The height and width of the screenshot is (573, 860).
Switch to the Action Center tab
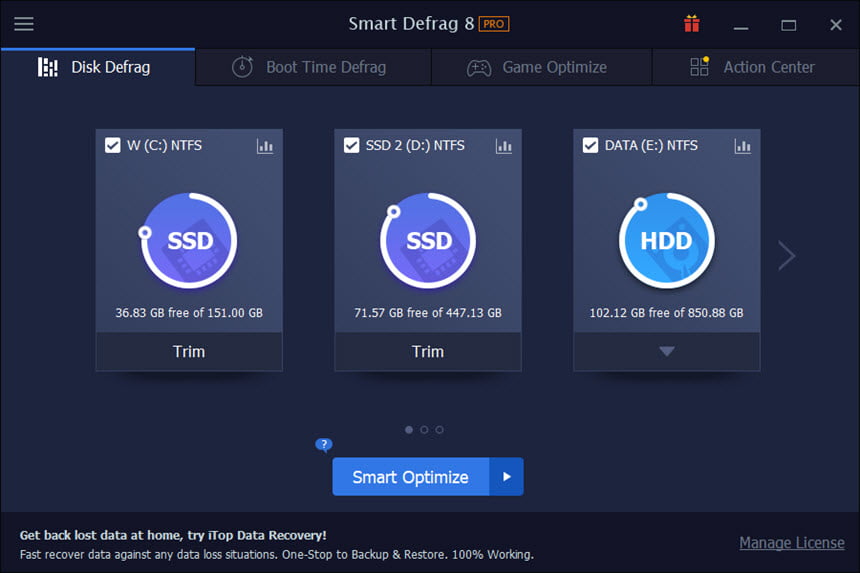coord(756,67)
